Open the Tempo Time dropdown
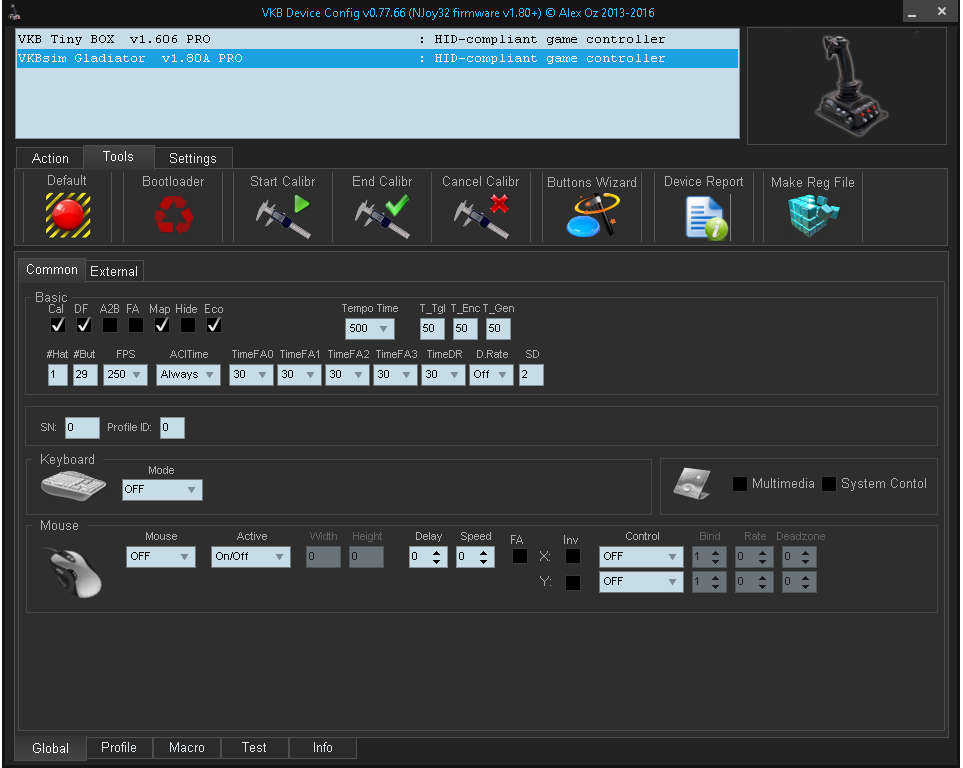The width and height of the screenshot is (963, 768). tap(369, 329)
